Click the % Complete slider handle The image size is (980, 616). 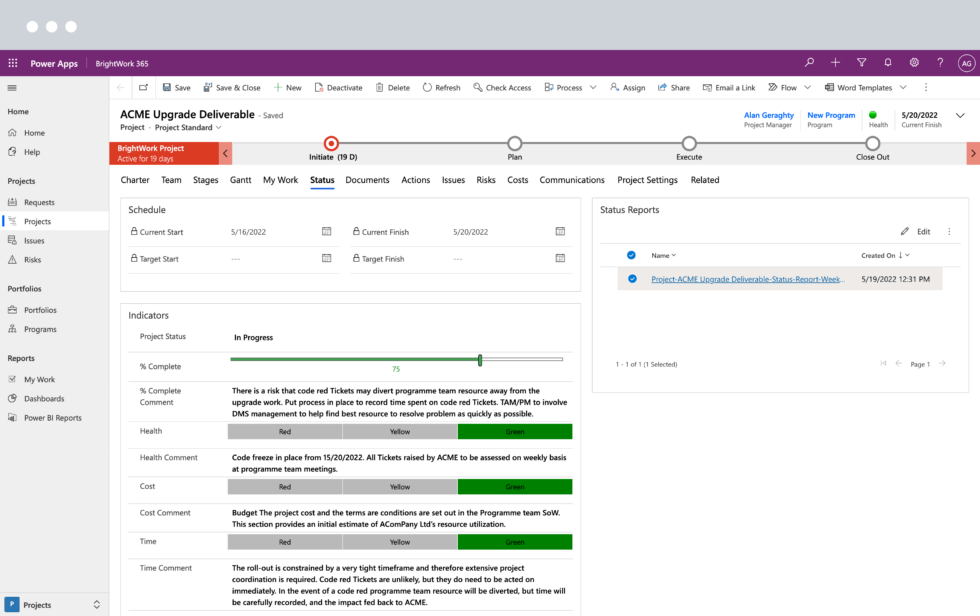[x=480, y=359]
